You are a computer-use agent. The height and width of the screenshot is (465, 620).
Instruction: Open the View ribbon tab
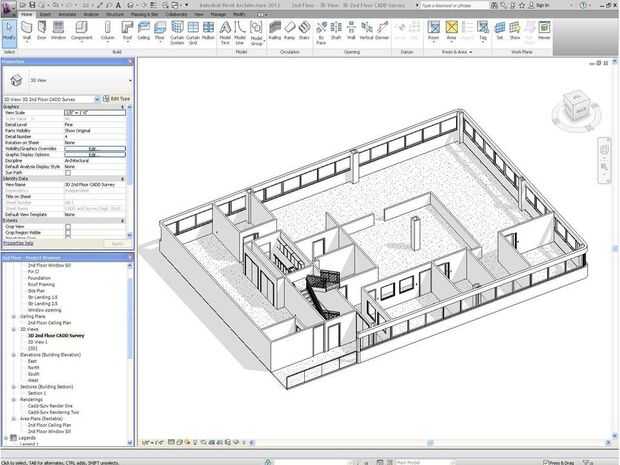pos(198,14)
